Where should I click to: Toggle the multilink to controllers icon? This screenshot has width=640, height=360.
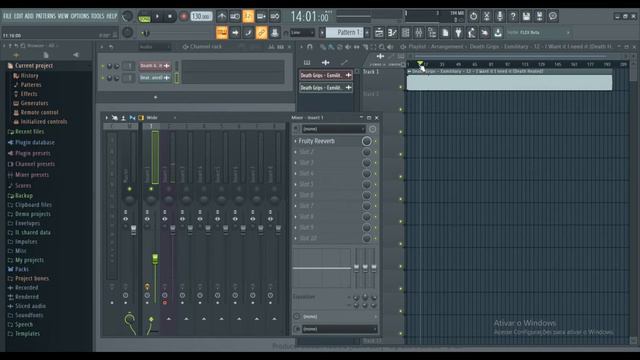click(275, 33)
